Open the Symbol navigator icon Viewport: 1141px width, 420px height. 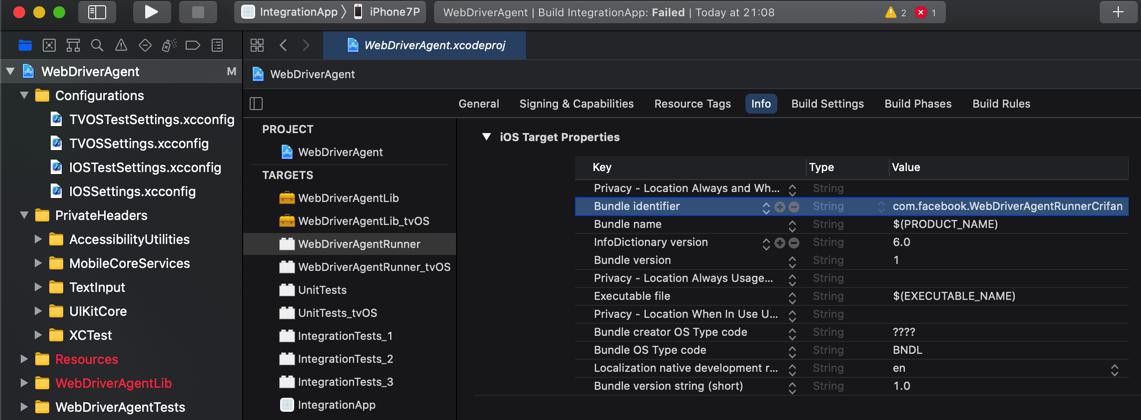pyautogui.click(x=73, y=45)
